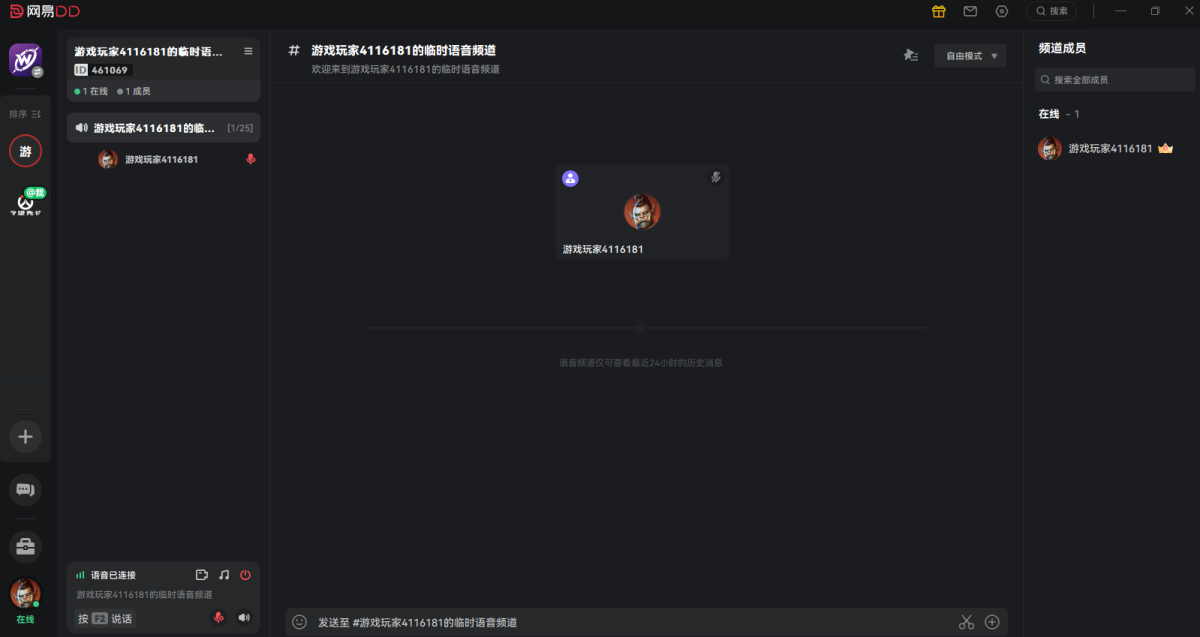Screen dimensions: 1200x637
Task: Focus the 搜索全部成员 member search field
Action: tap(1115, 79)
